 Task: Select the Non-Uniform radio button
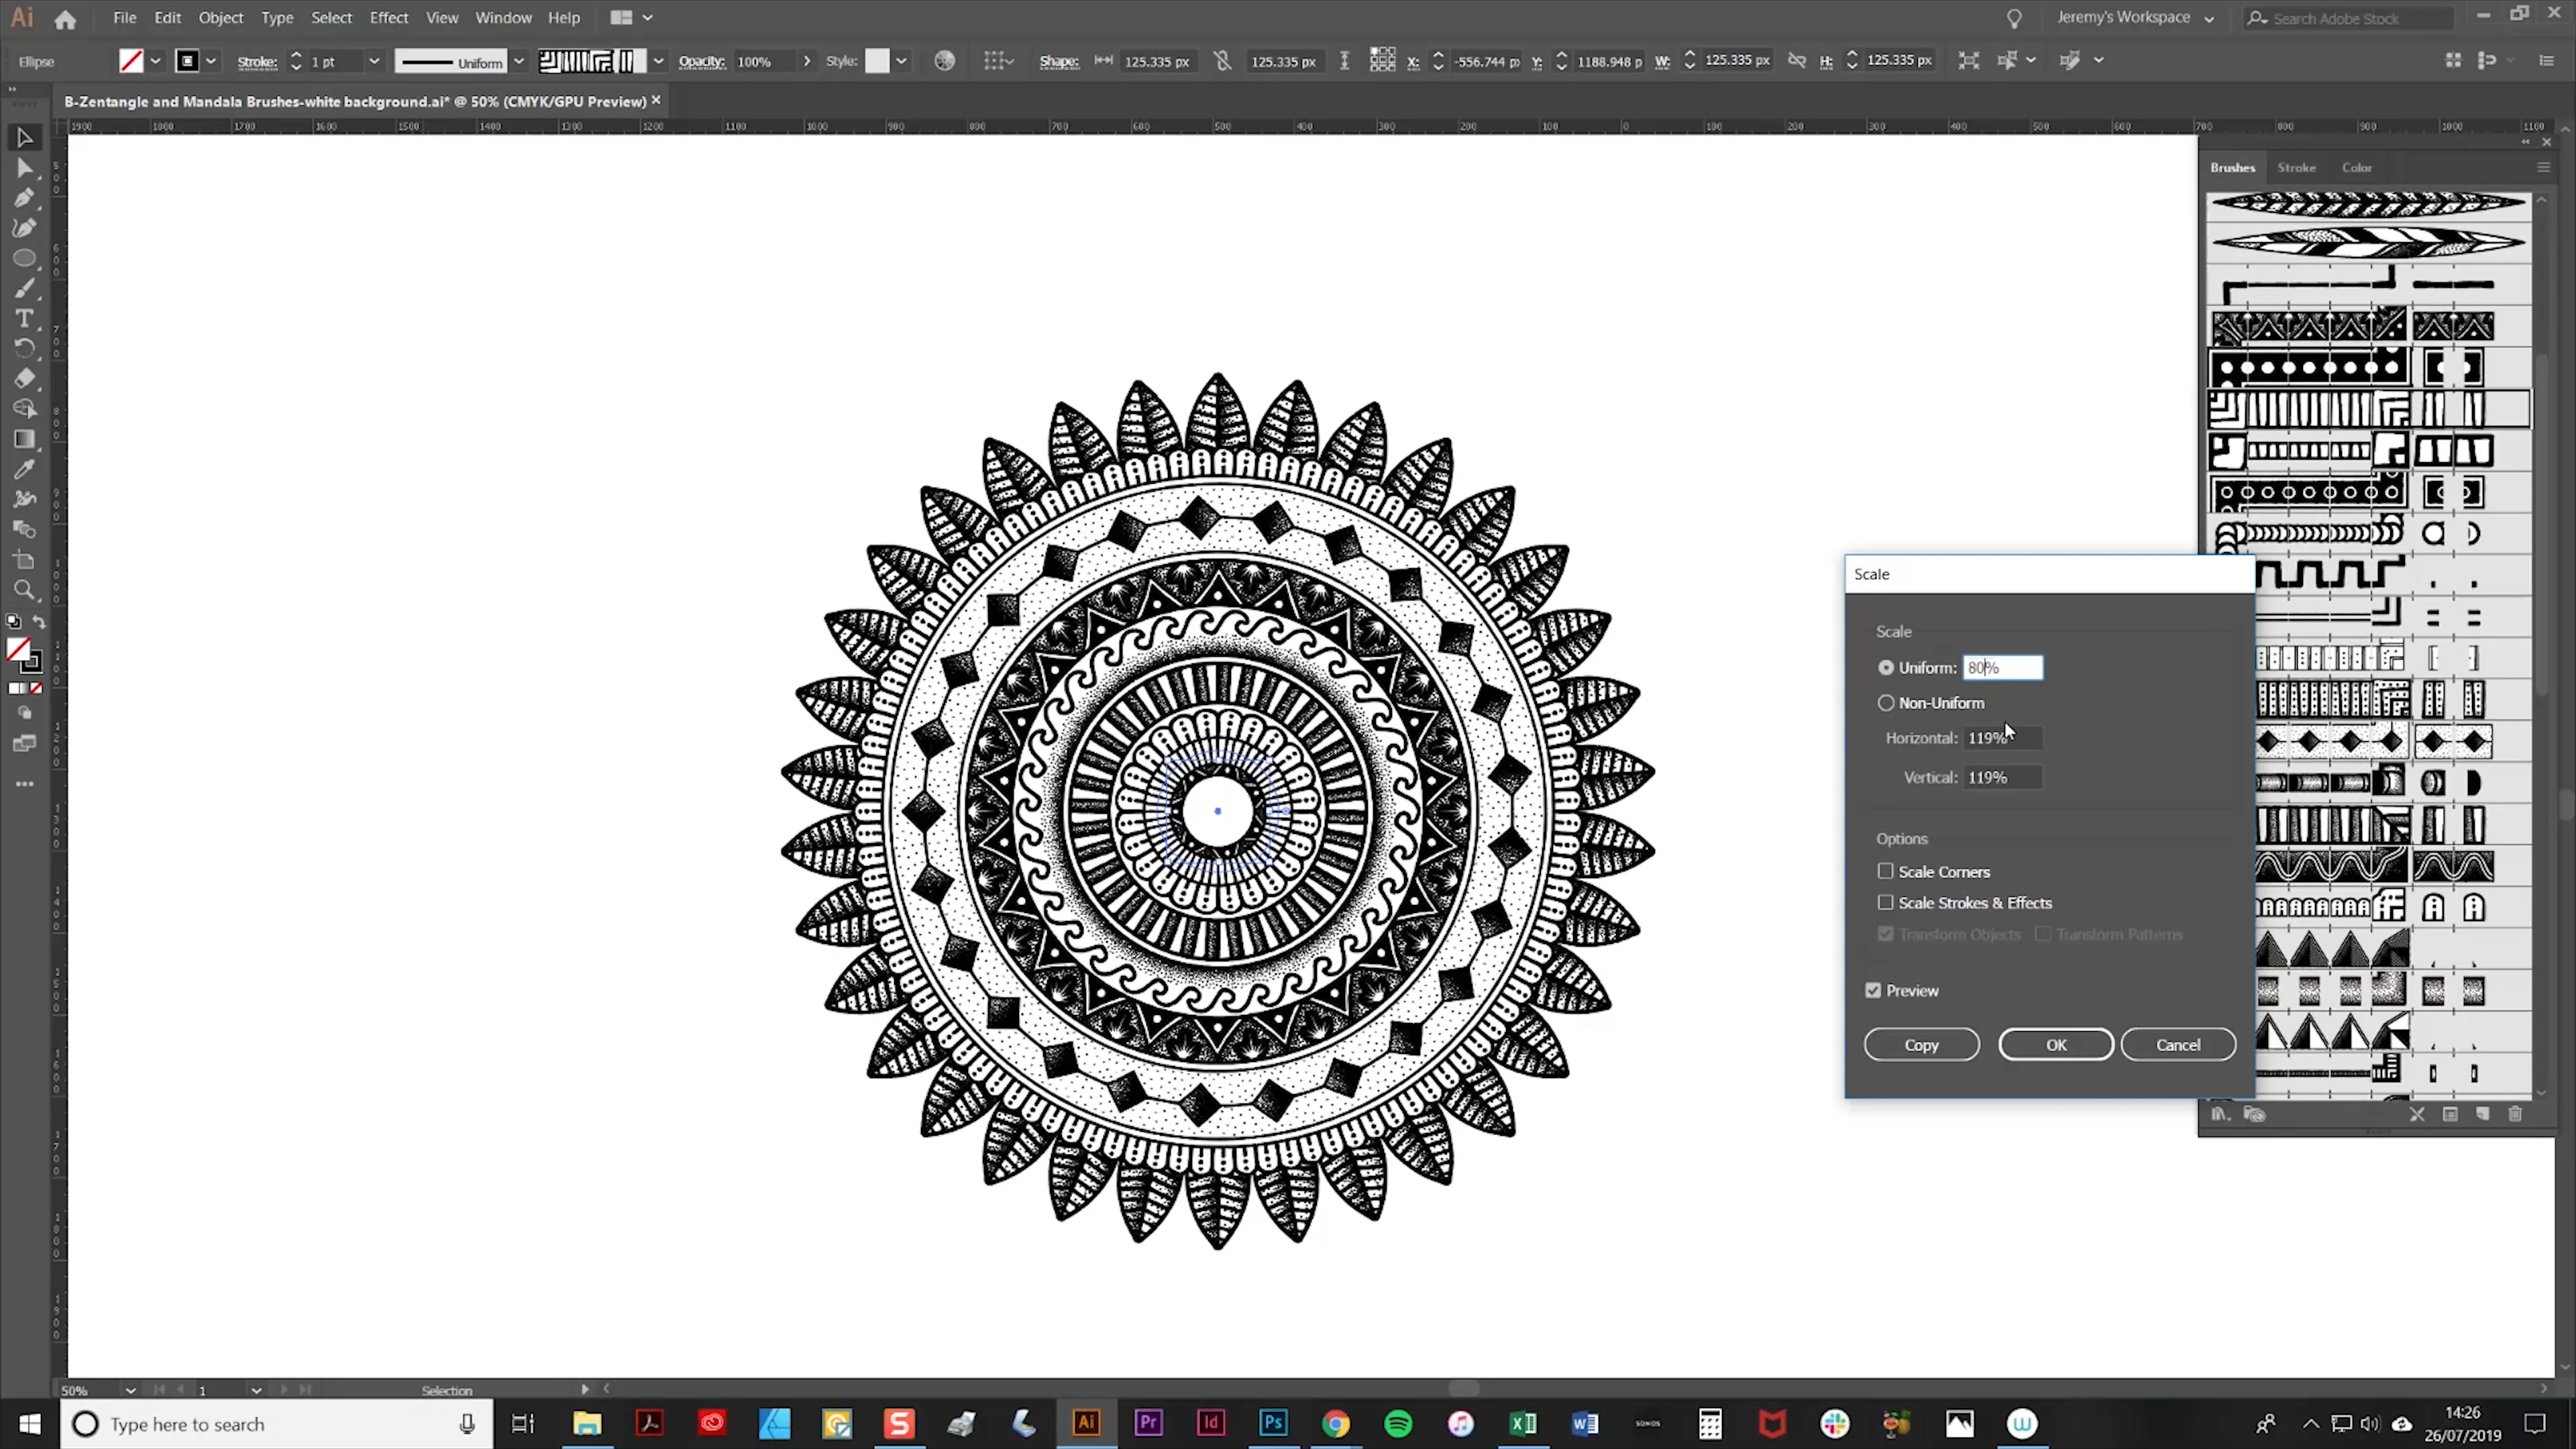click(1886, 703)
